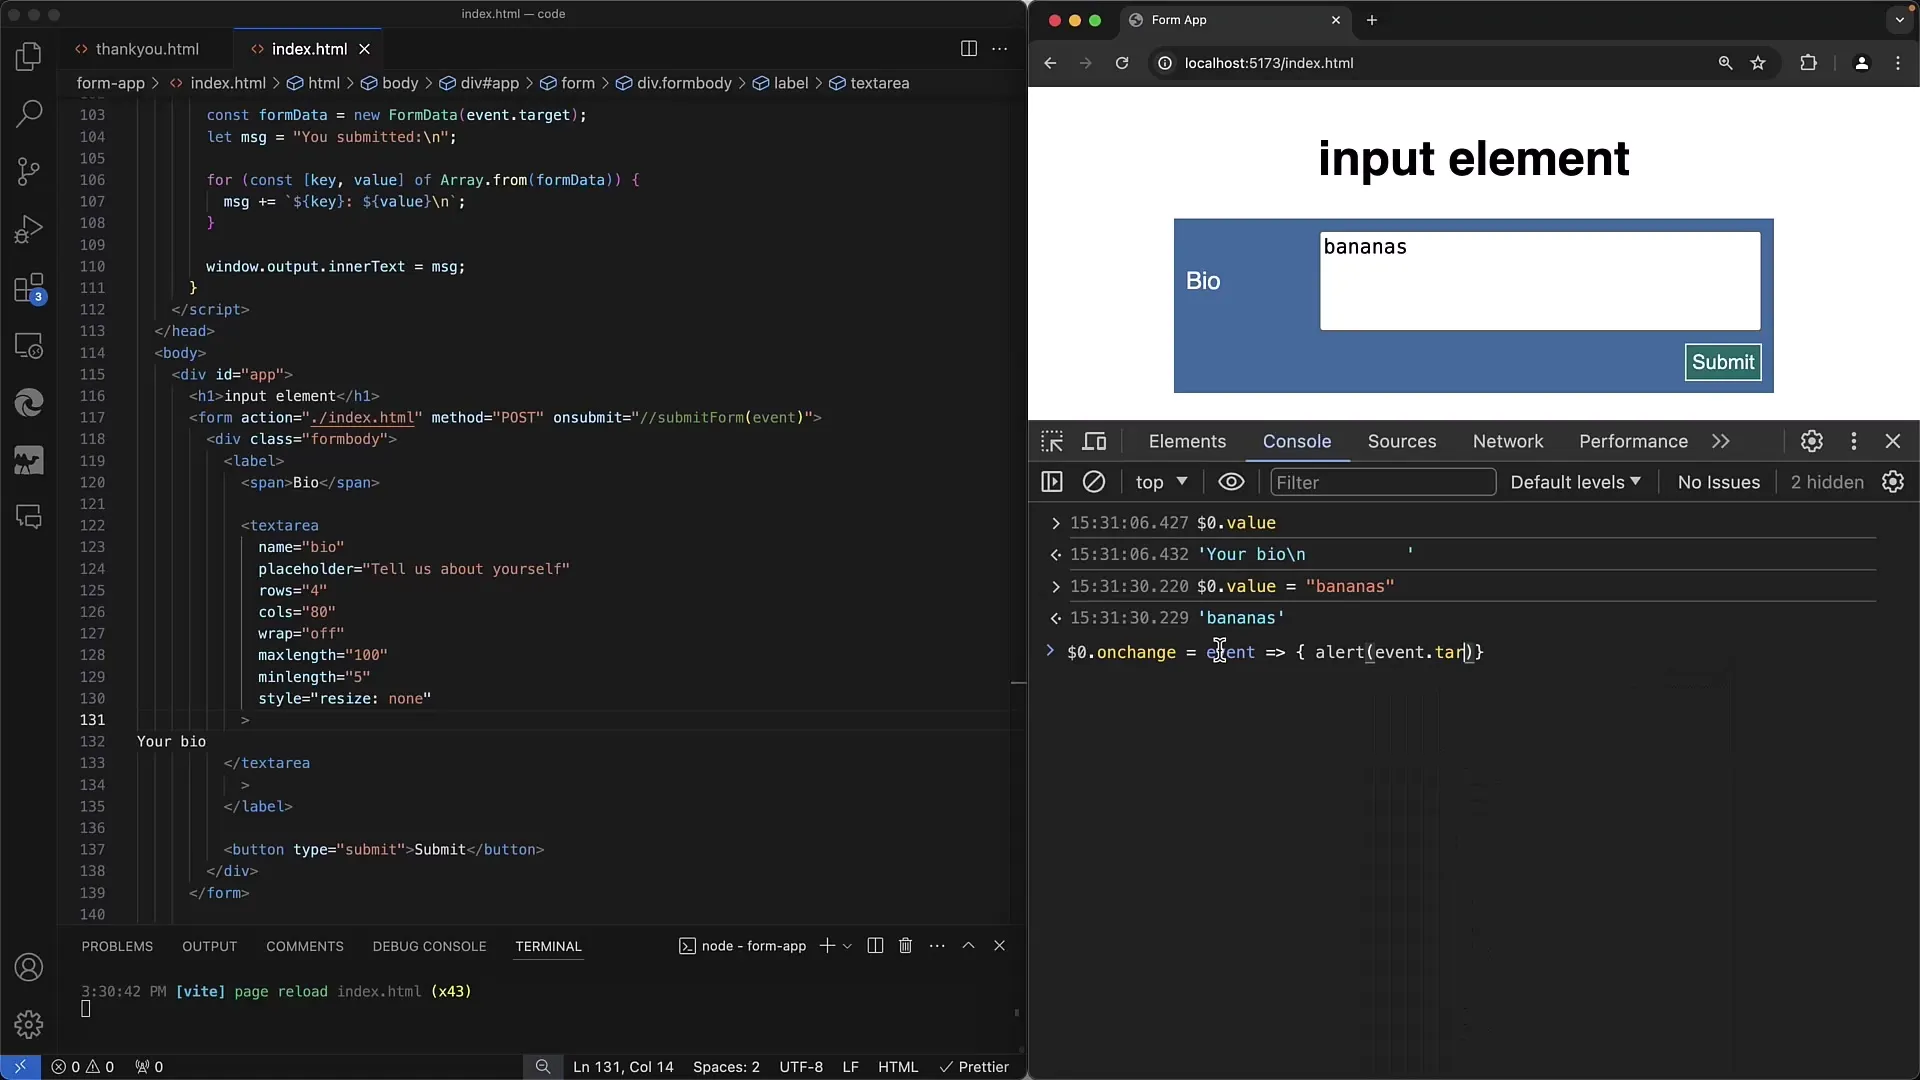Open the Explorer view in the activity bar

[29, 57]
